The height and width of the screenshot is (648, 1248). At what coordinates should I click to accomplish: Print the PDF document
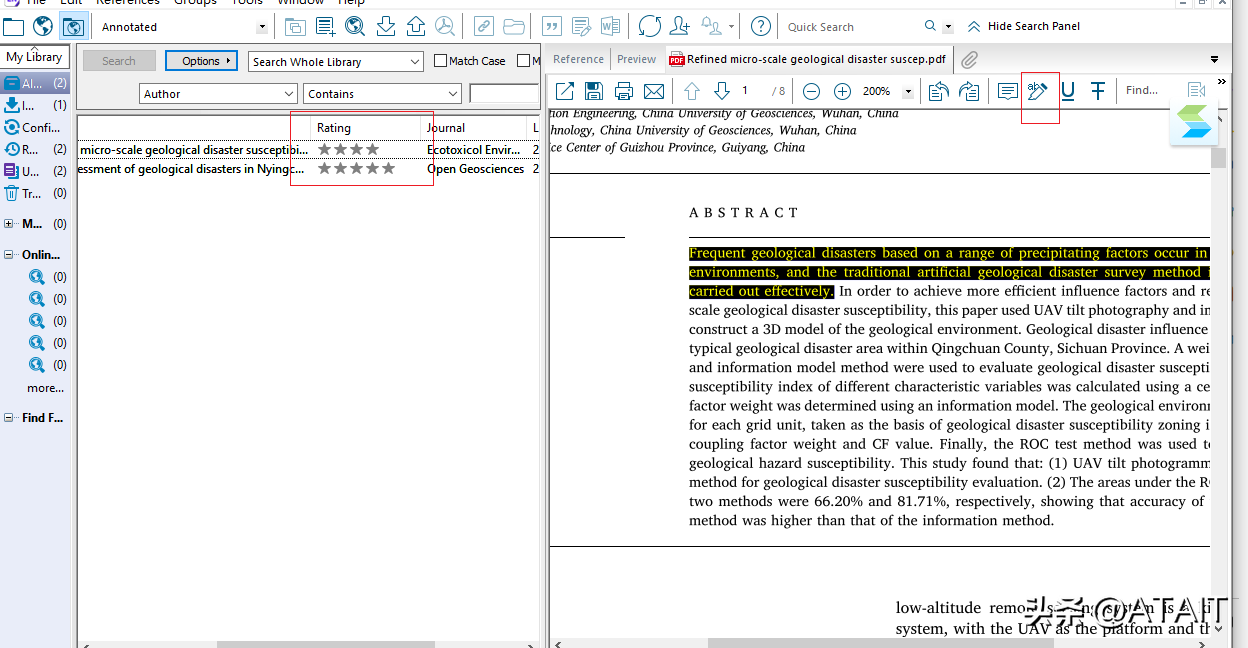click(624, 91)
